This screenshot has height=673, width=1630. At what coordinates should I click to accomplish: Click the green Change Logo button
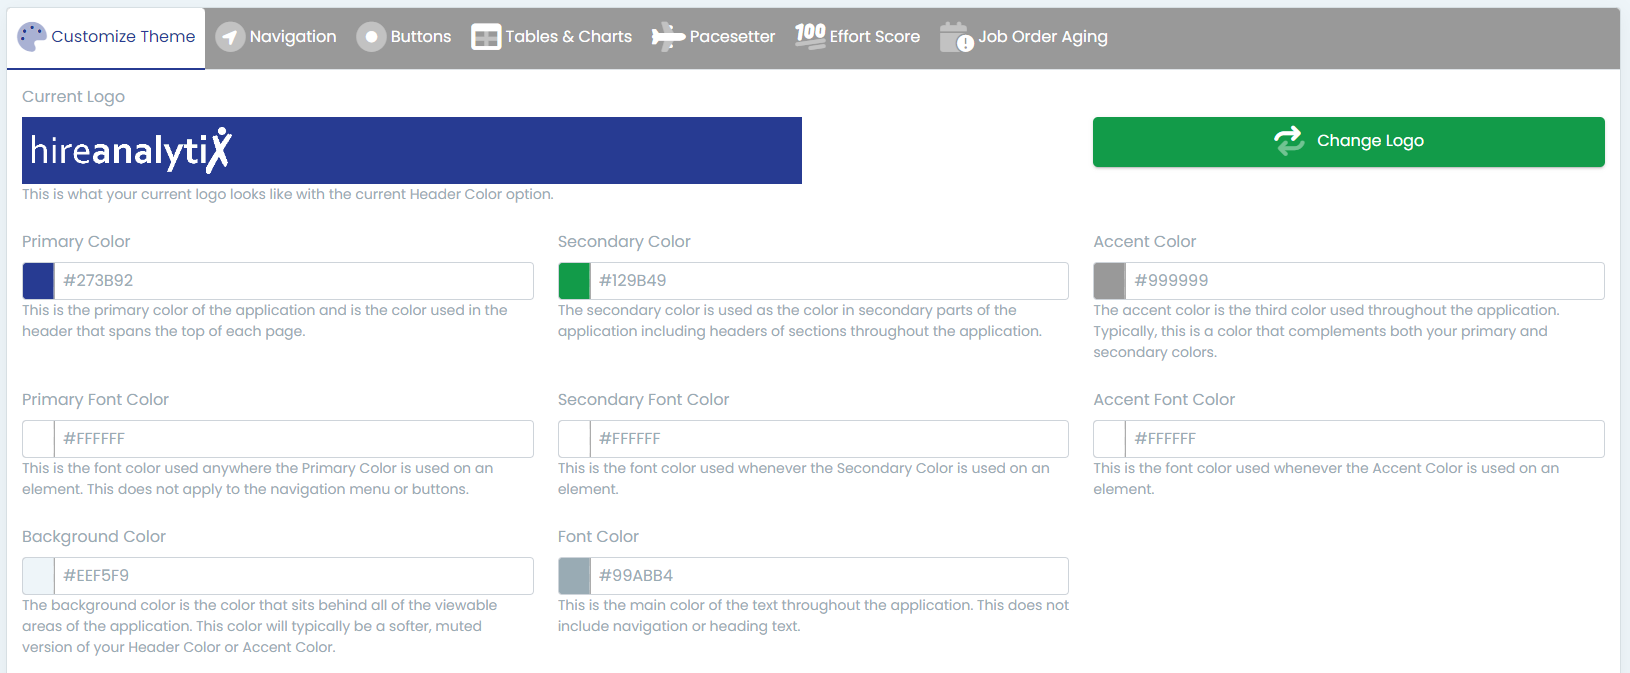tap(1348, 142)
